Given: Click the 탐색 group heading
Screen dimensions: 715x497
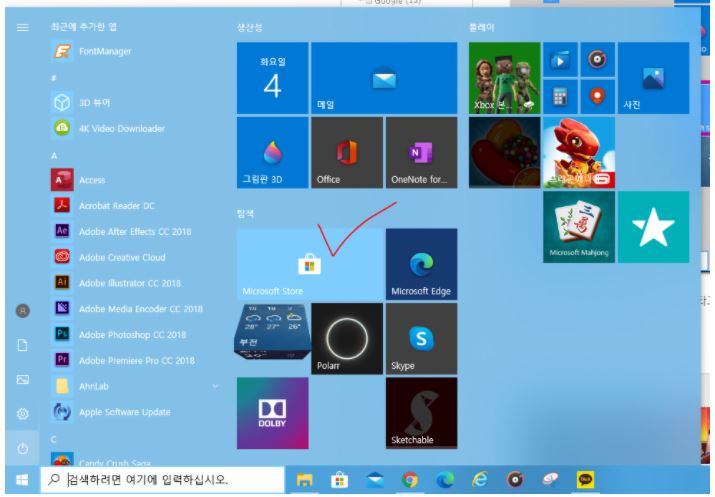Looking at the screenshot, I should (245, 214).
